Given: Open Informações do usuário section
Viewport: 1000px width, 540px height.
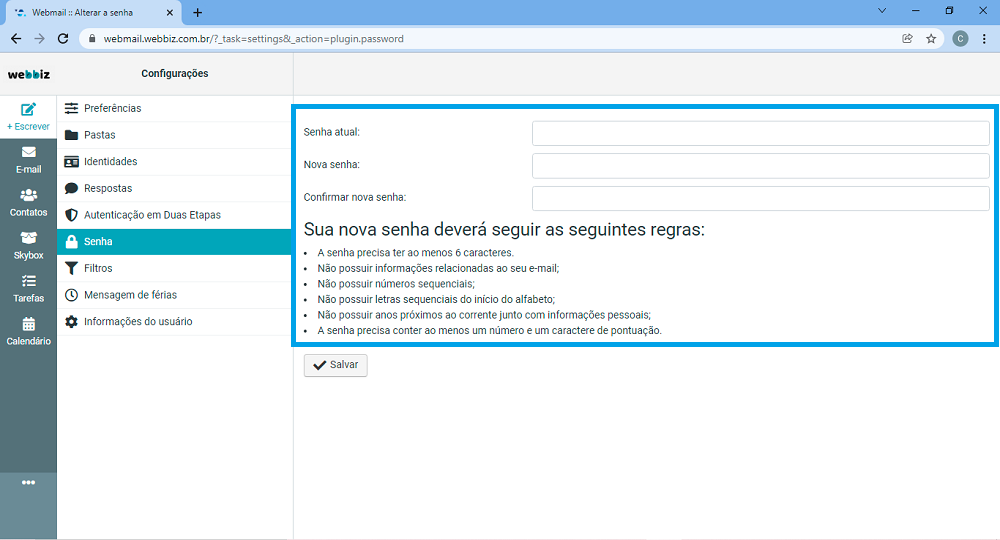Looking at the screenshot, I should click(x=137, y=322).
